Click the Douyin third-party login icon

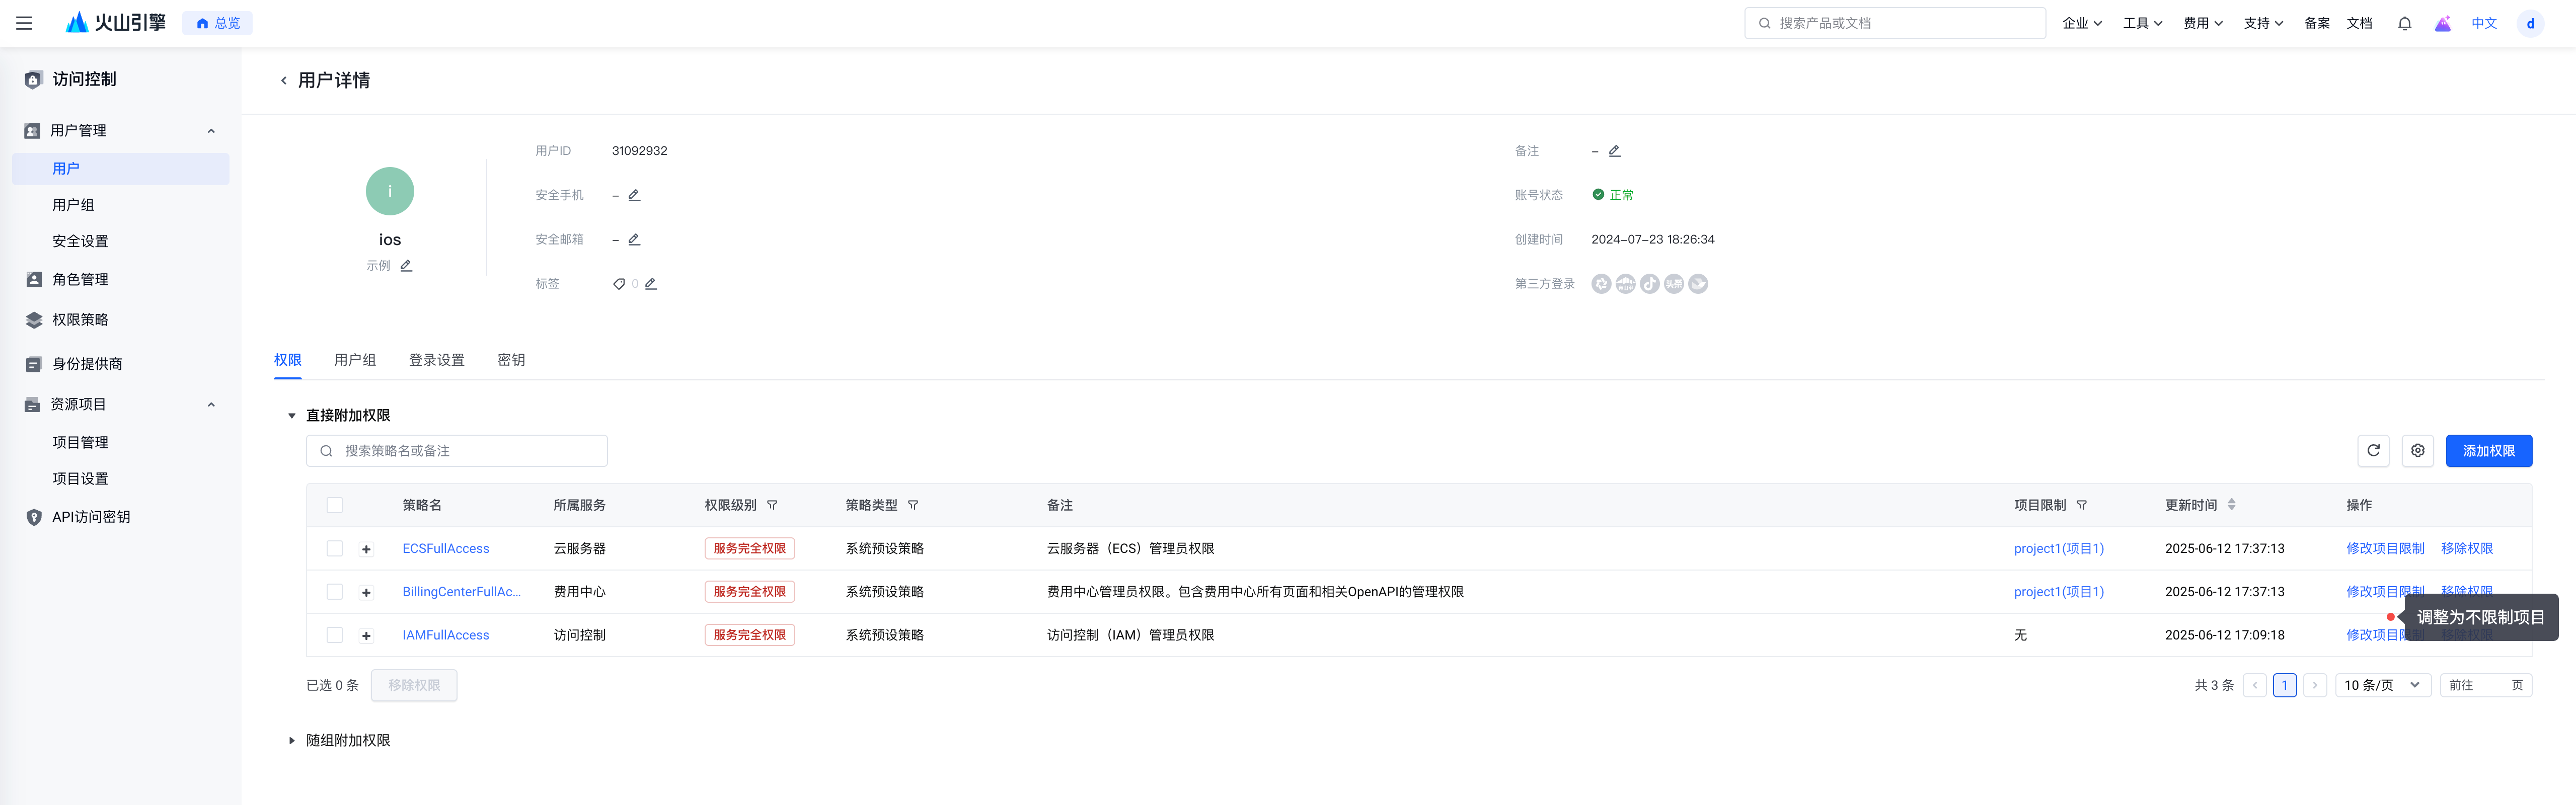click(x=1649, y=284)
